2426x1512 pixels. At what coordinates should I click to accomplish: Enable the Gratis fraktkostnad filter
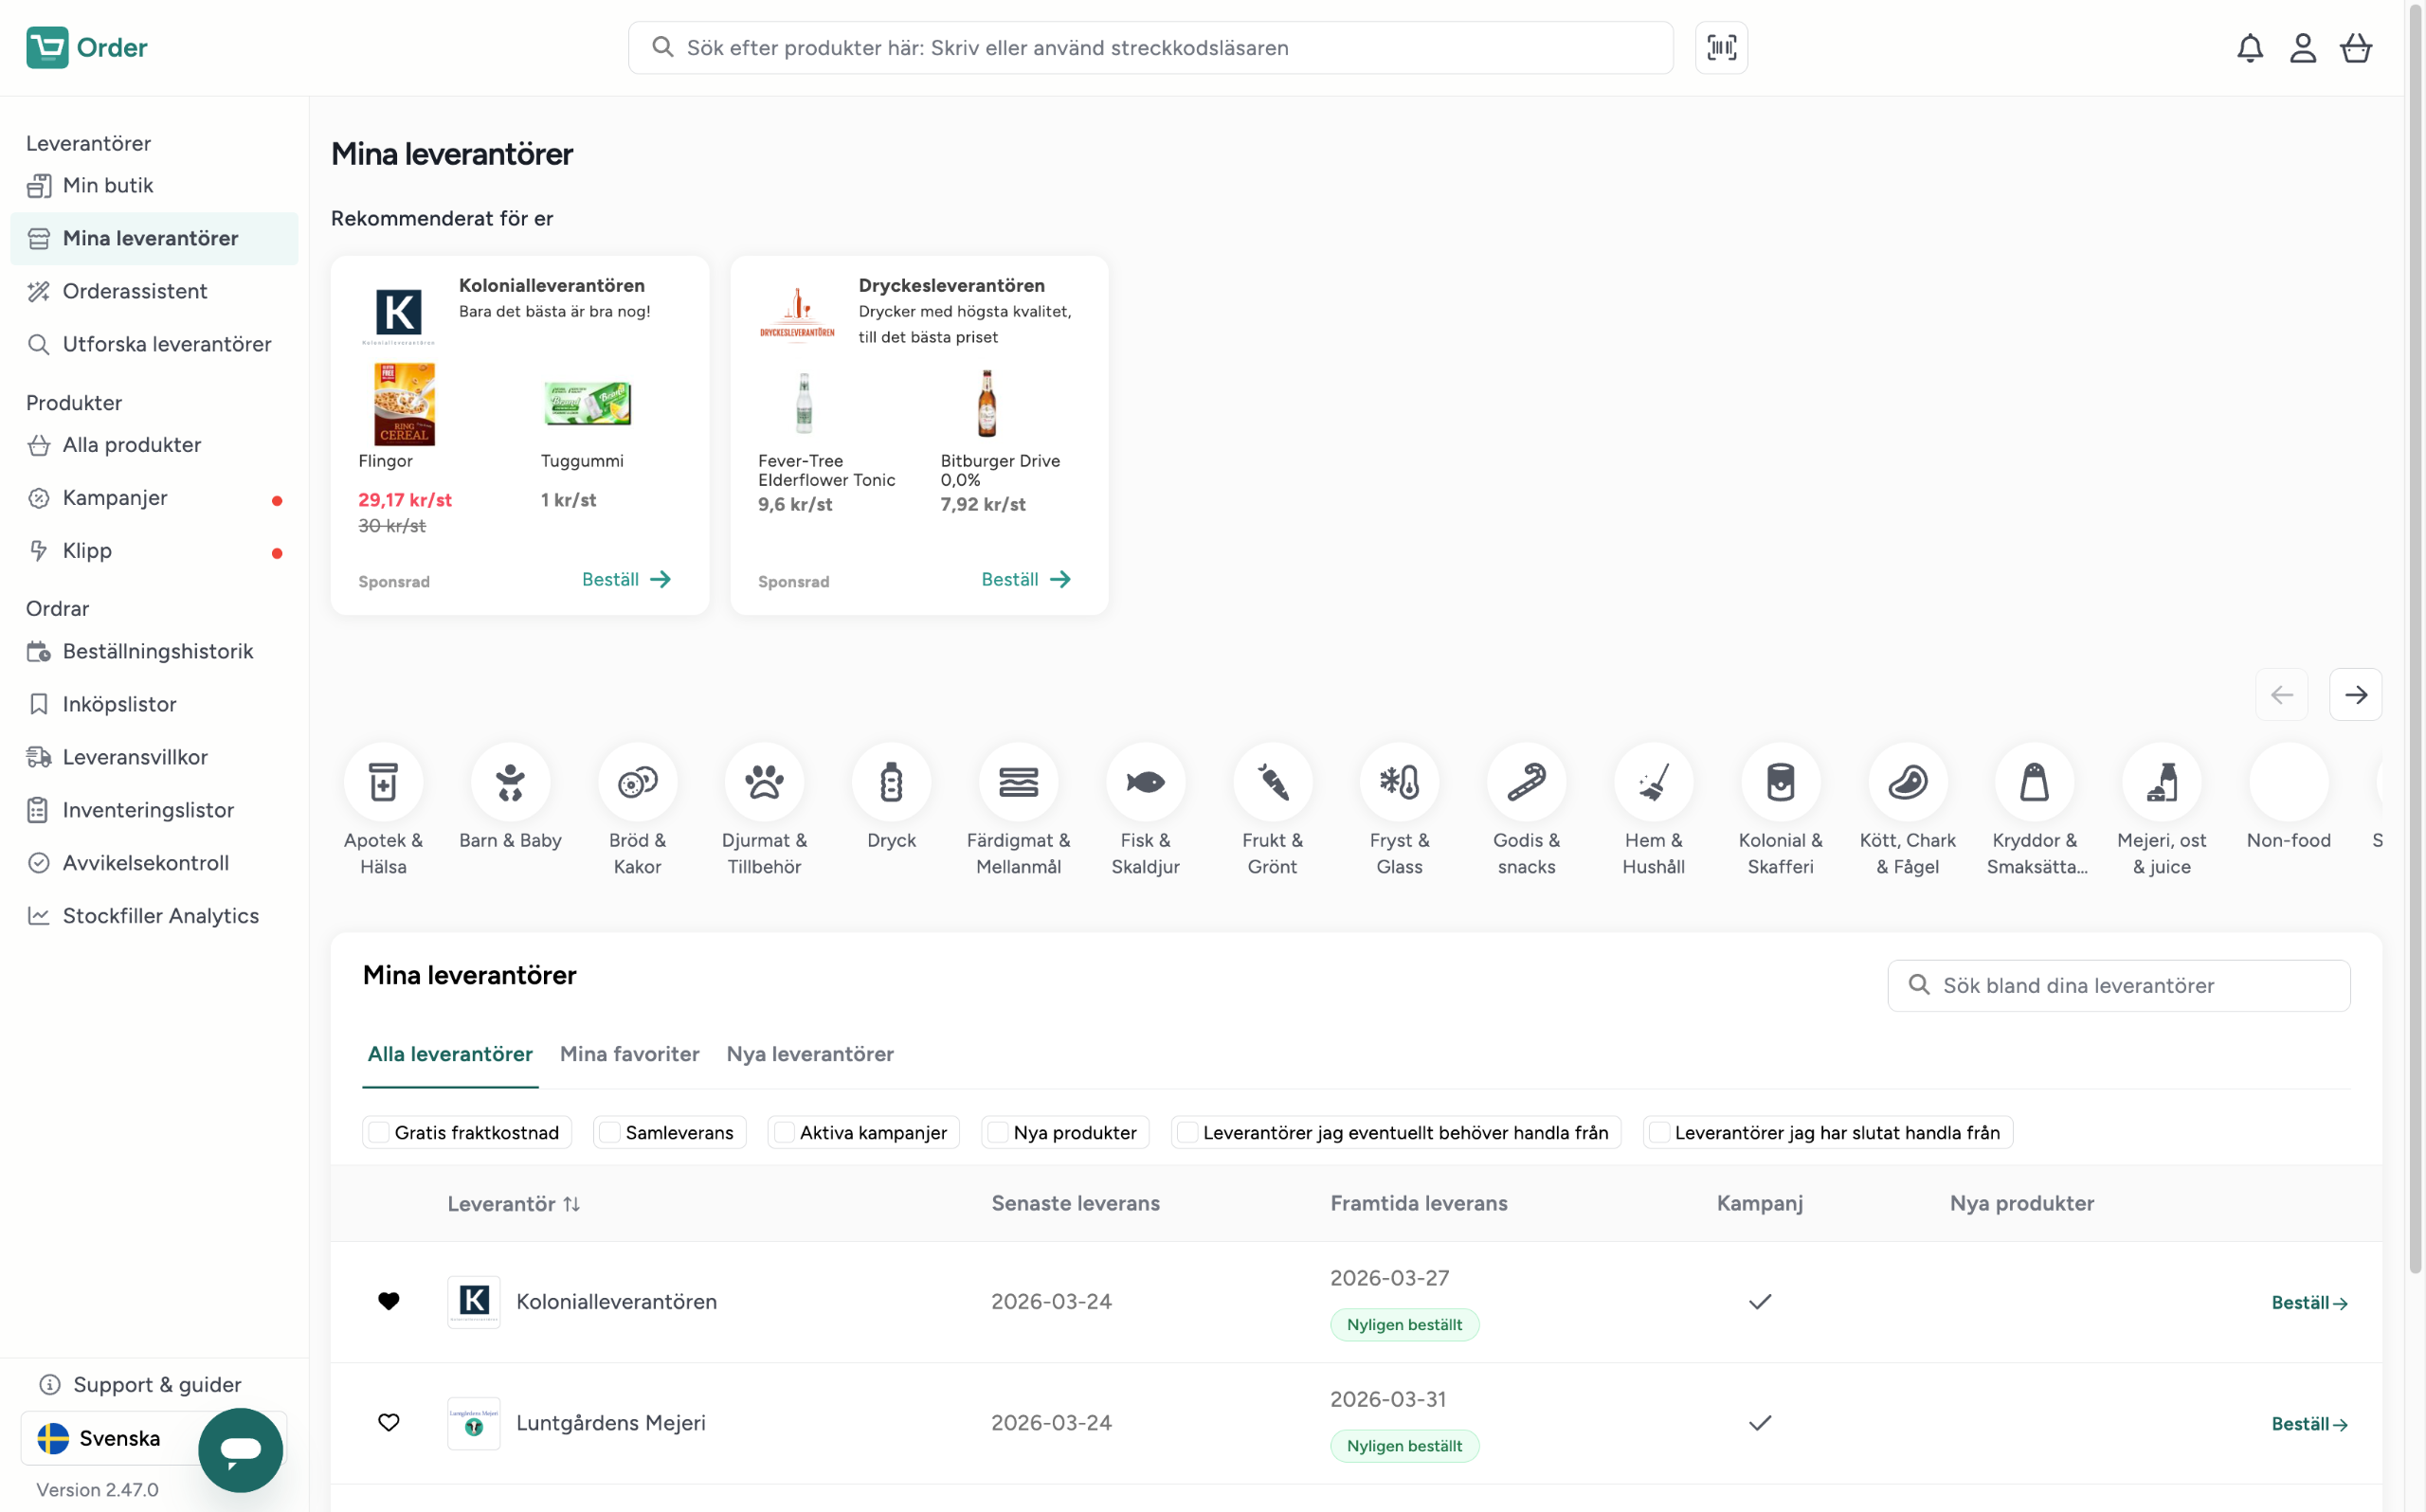(x=379, y=1132)
